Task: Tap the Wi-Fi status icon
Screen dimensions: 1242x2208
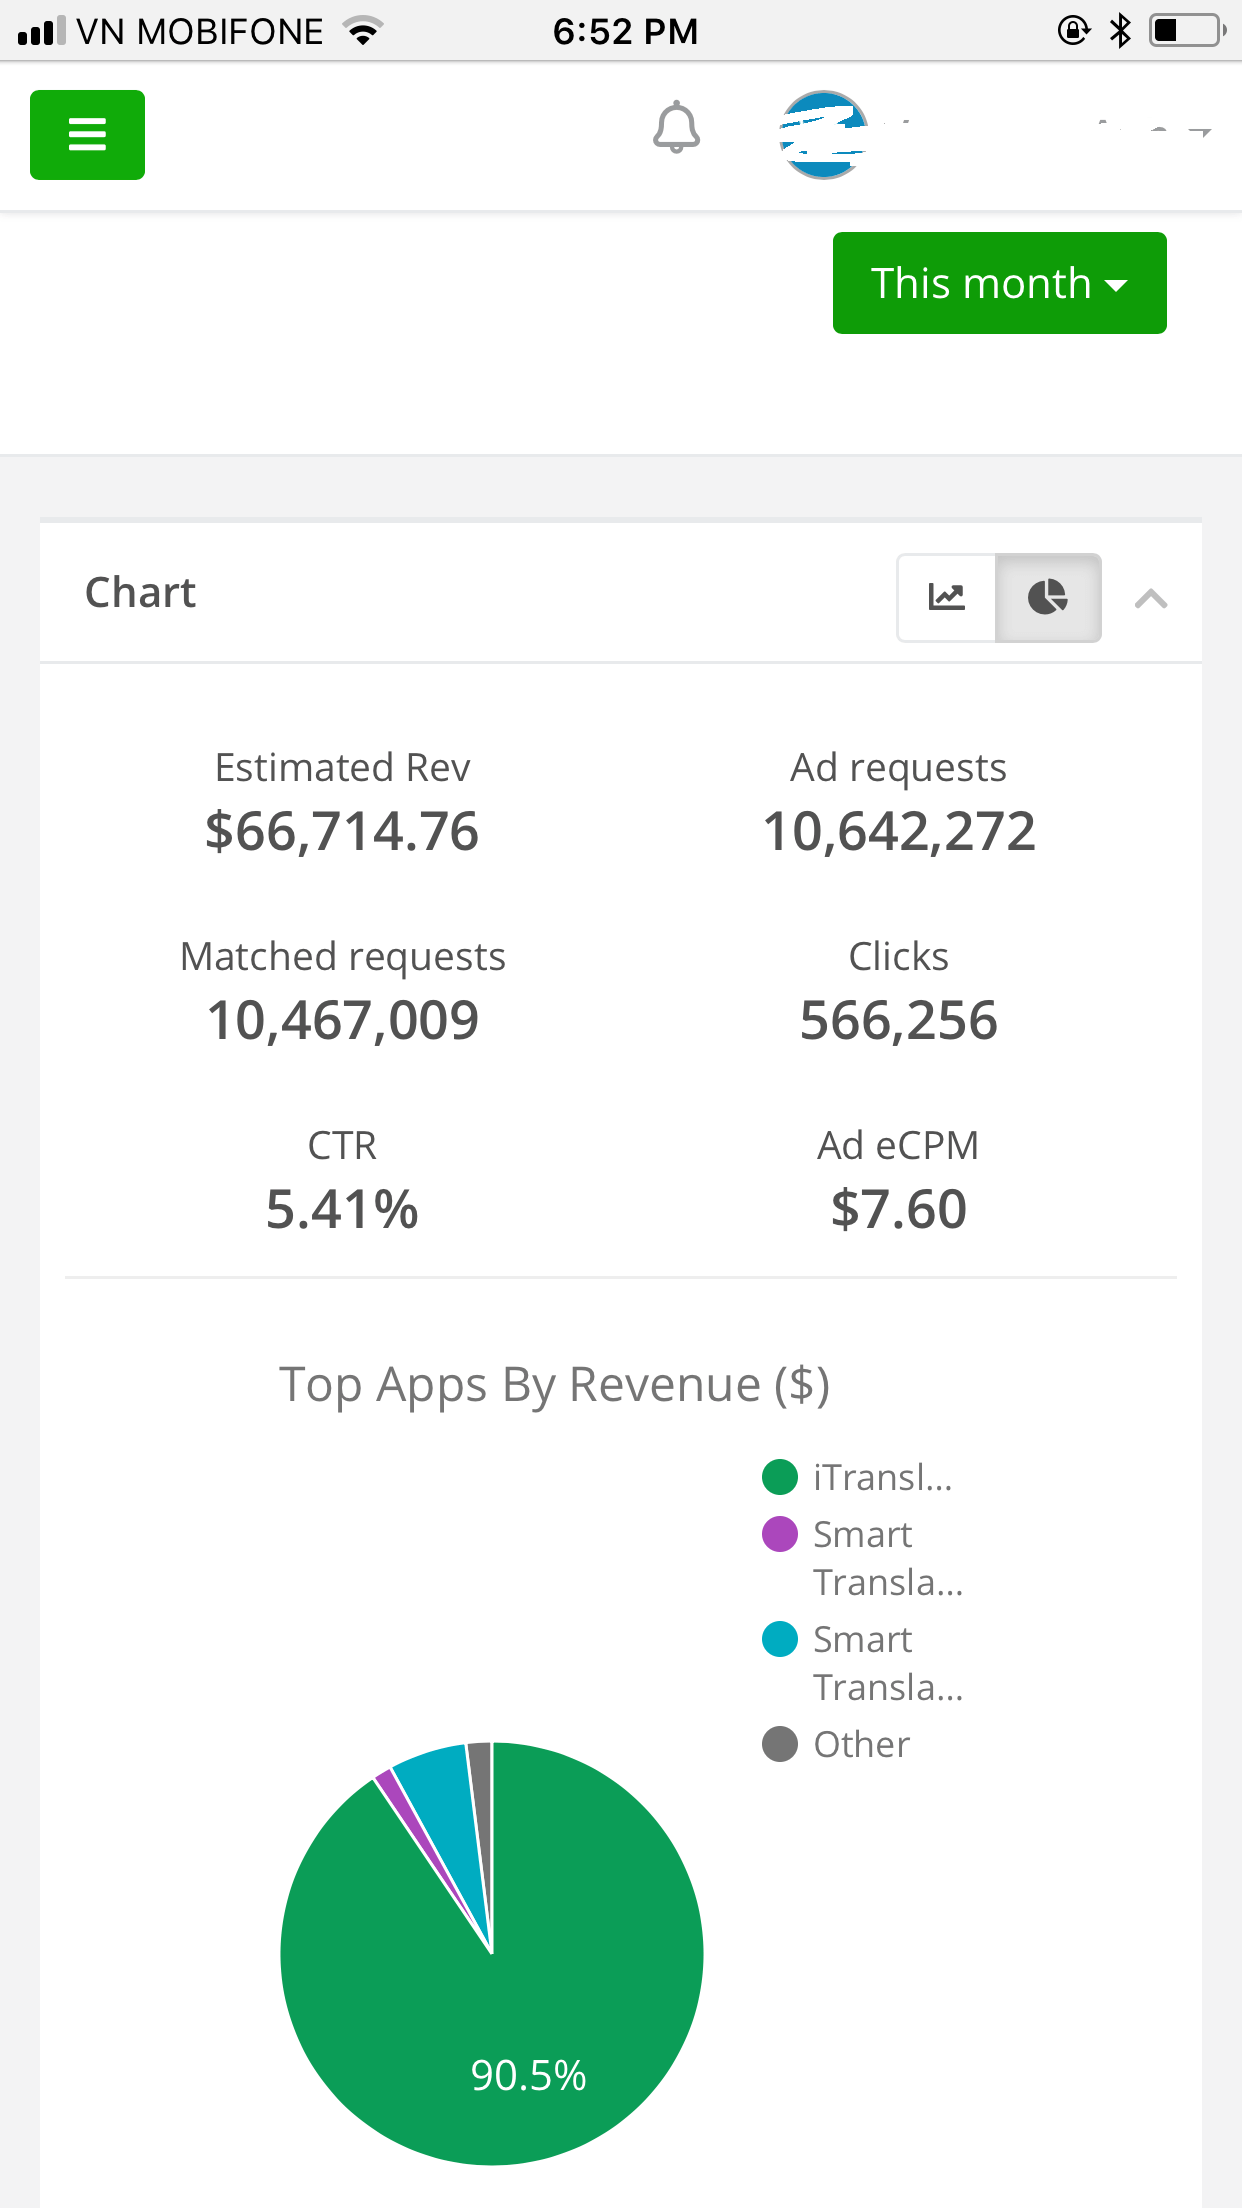Action: 364,31
